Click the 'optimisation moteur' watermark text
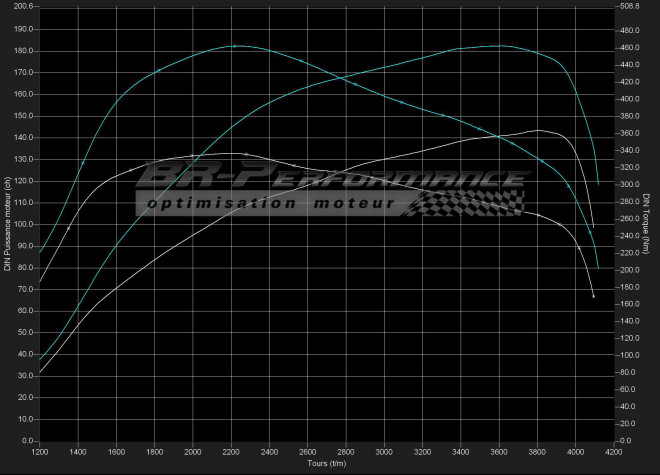This screenshot has width=660, height=475. [270, 203]
